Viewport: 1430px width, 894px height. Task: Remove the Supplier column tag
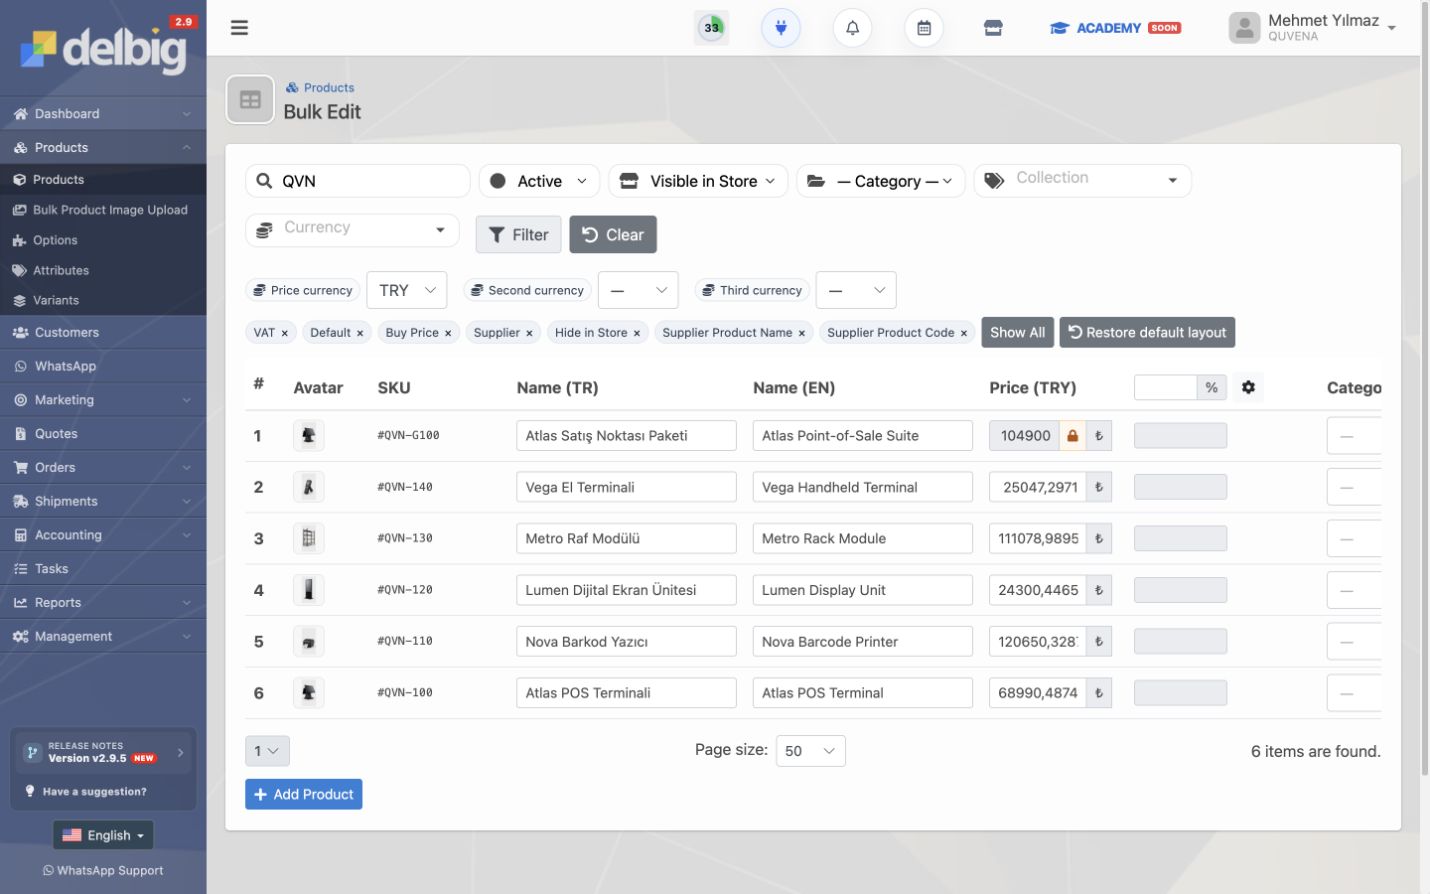coord(529,333)
